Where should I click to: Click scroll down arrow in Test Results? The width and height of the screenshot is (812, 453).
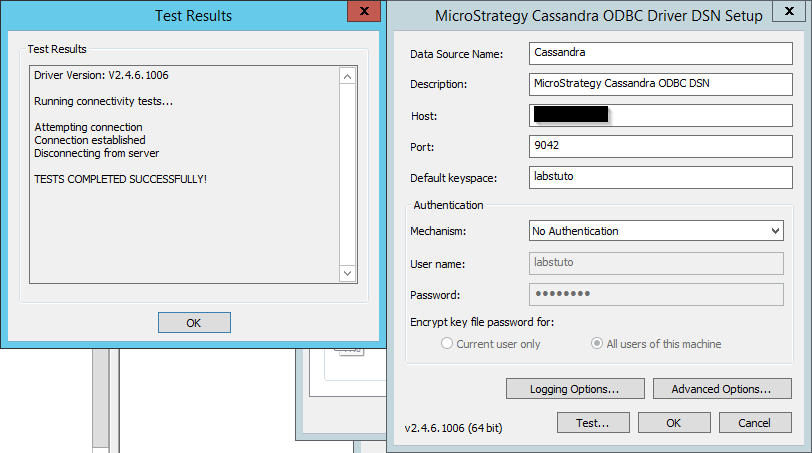[348, 273]
